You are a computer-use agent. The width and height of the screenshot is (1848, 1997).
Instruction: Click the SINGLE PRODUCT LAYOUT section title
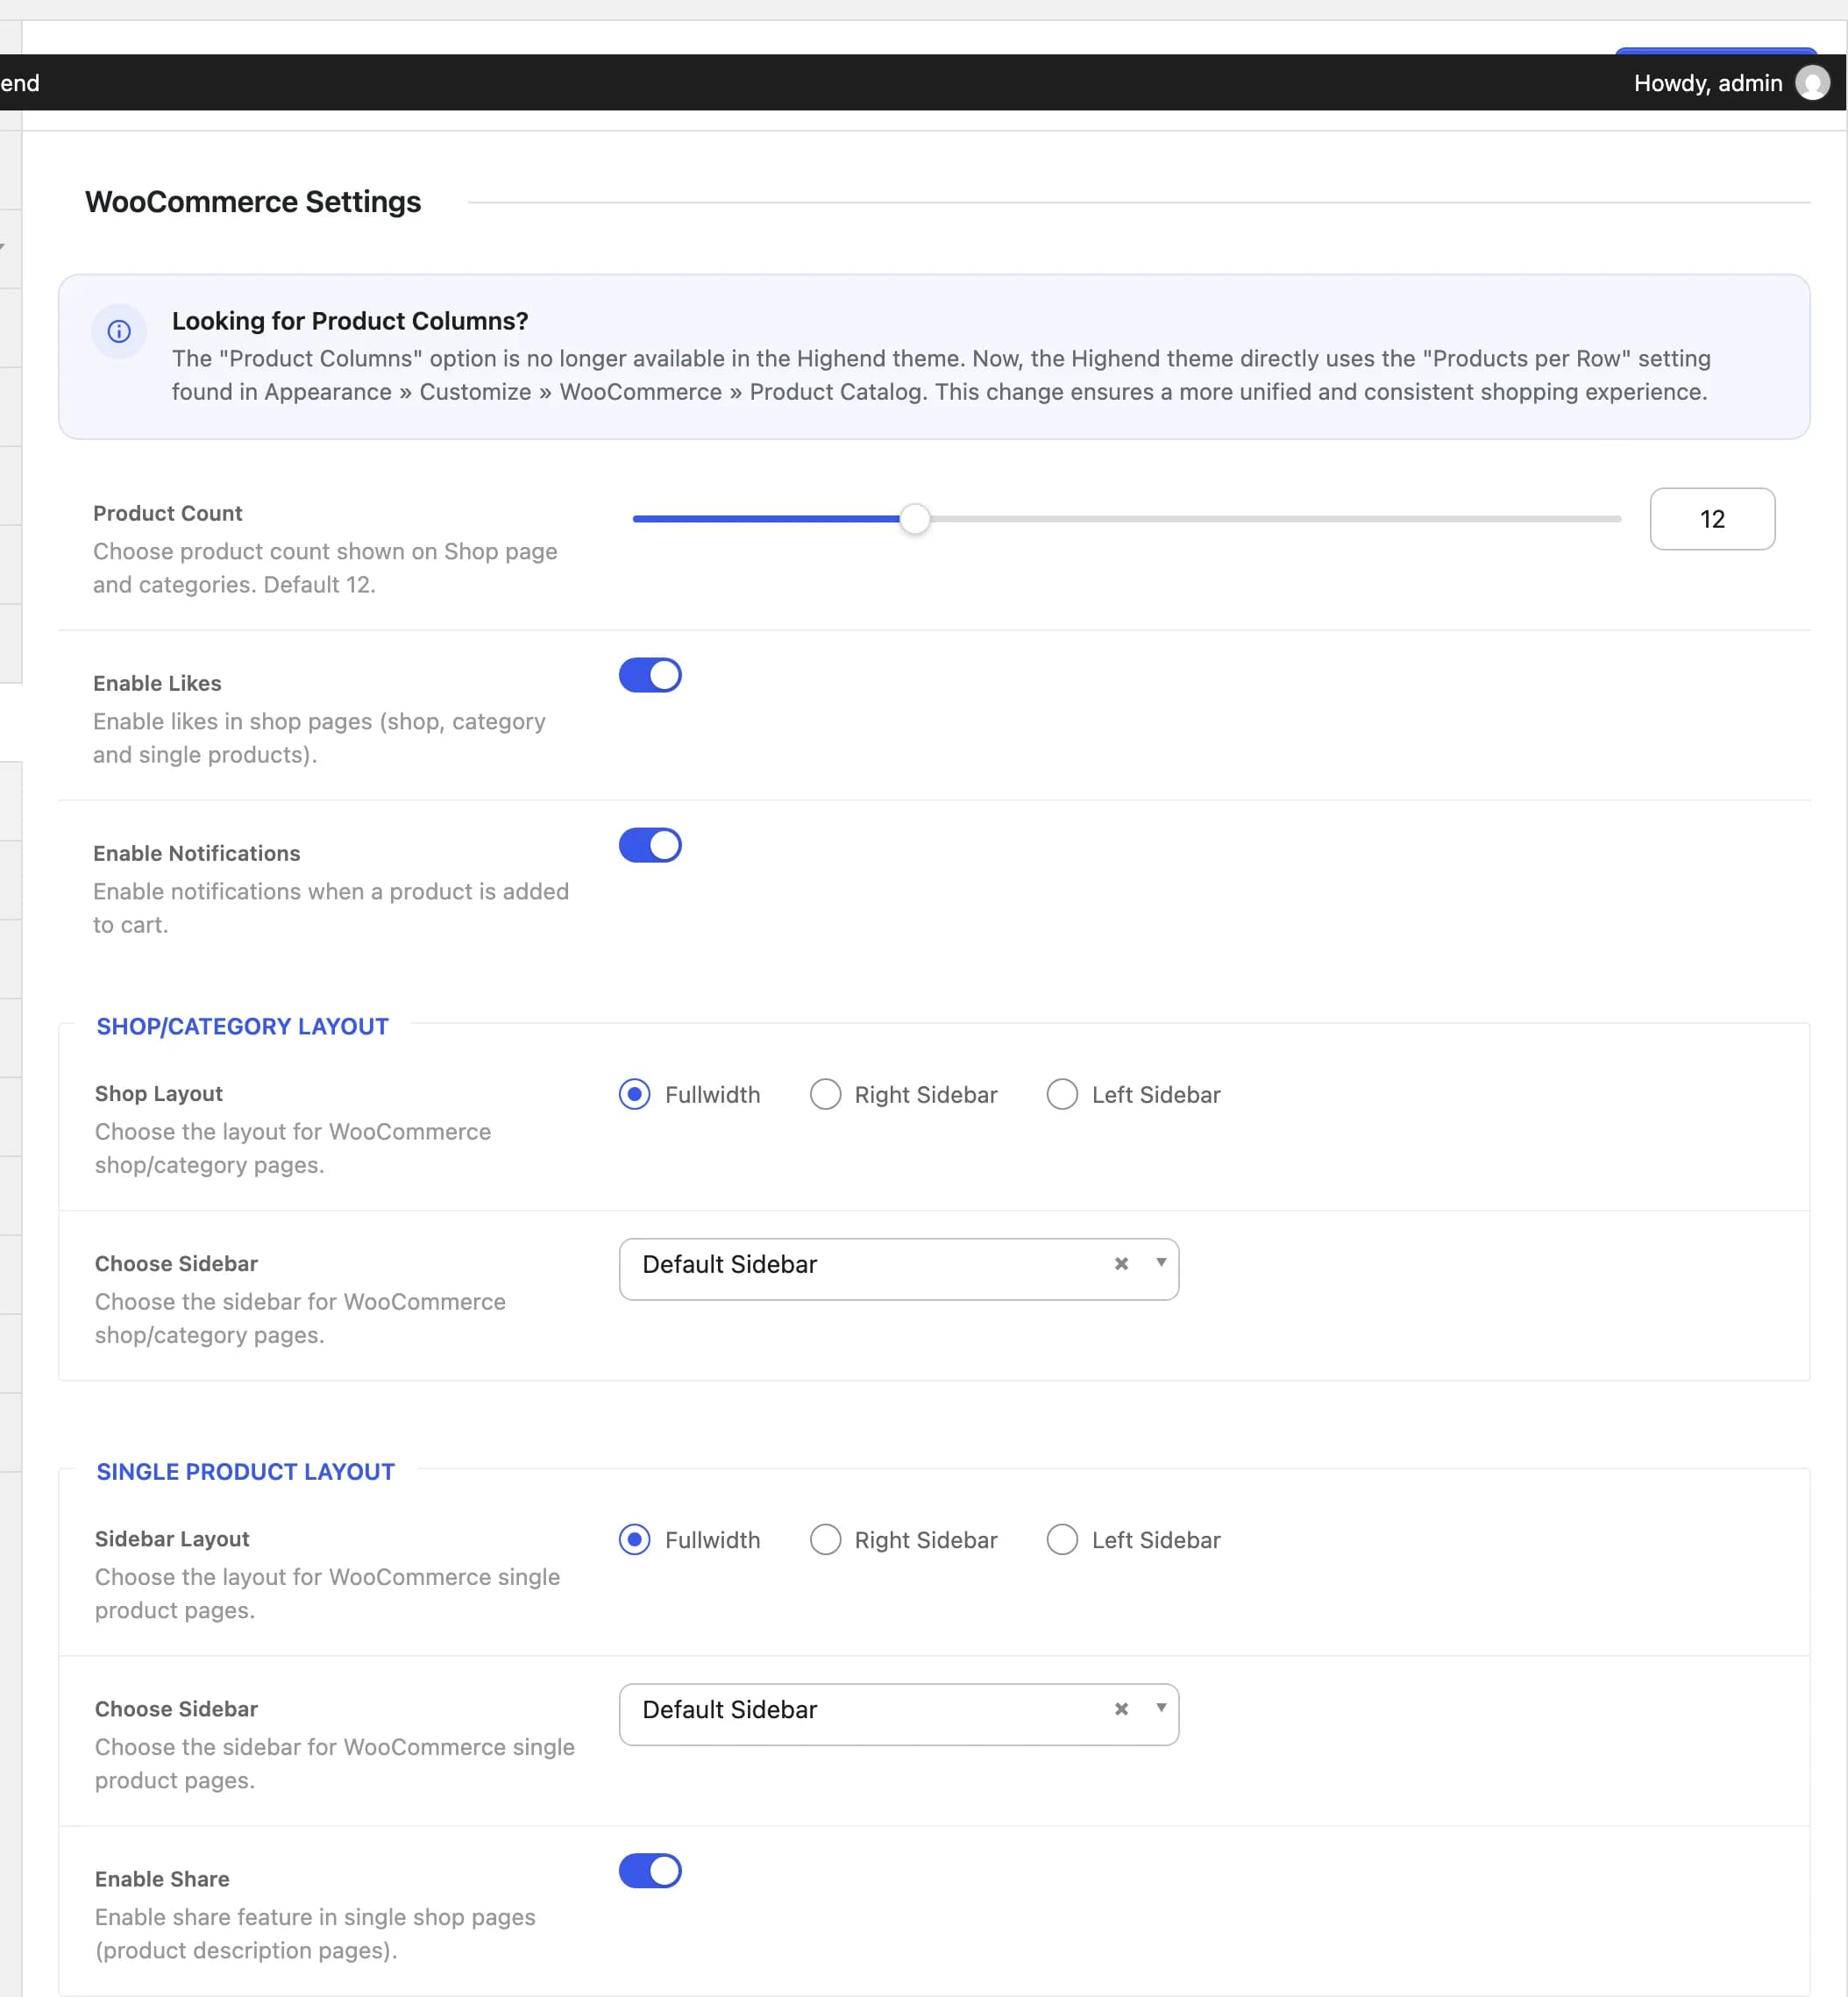(245, 1471)
